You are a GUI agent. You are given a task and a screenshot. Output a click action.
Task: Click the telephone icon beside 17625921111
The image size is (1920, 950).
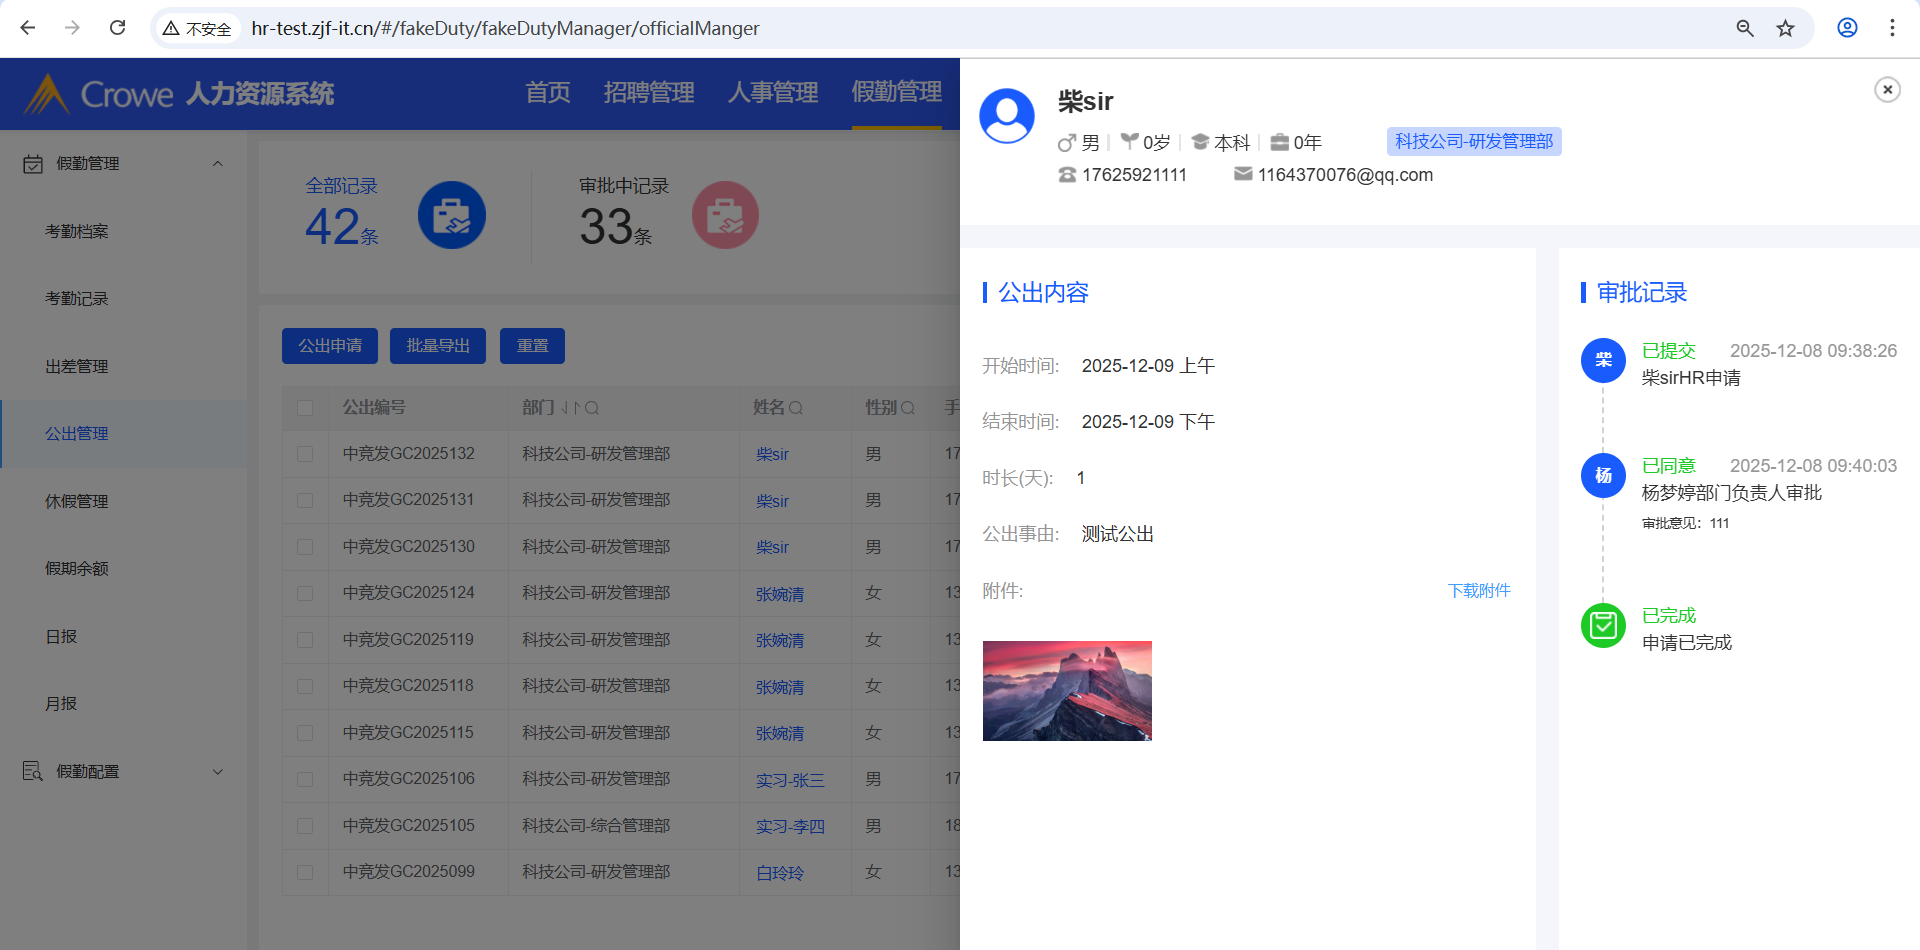tap(1067, 175)
